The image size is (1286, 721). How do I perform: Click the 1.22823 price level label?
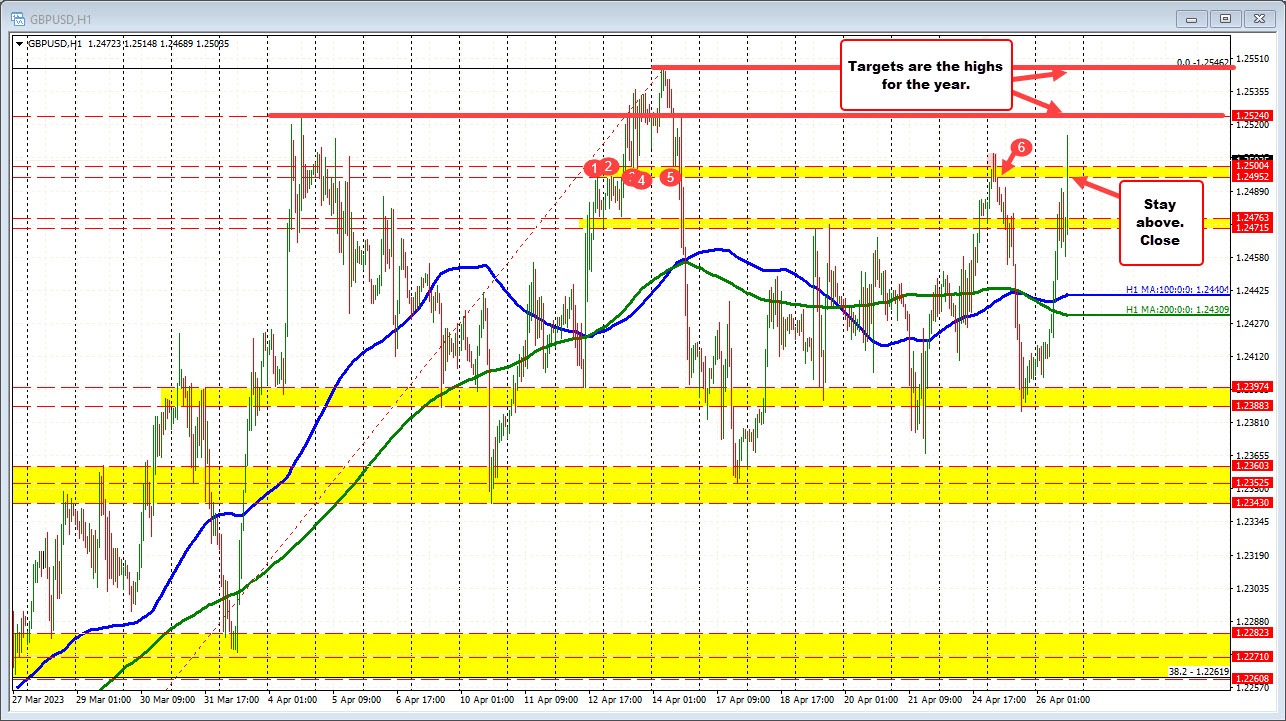click(x=1252, y=633)
